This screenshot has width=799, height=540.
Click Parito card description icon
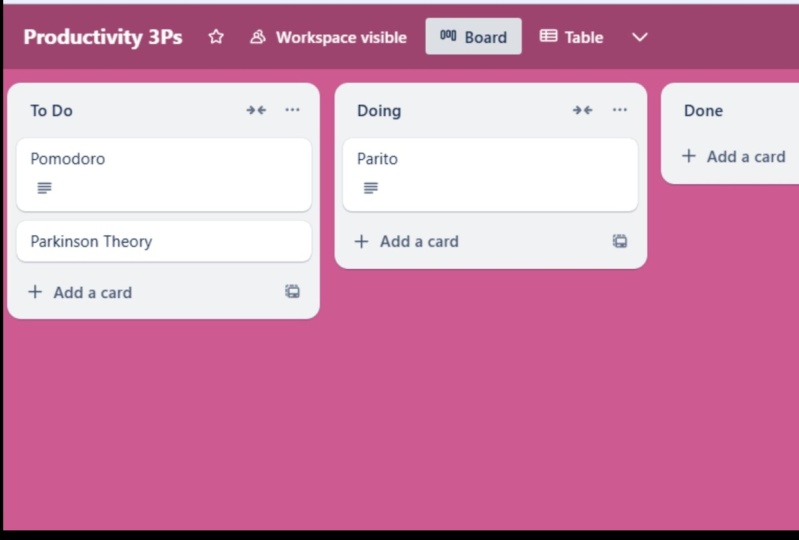371,188
